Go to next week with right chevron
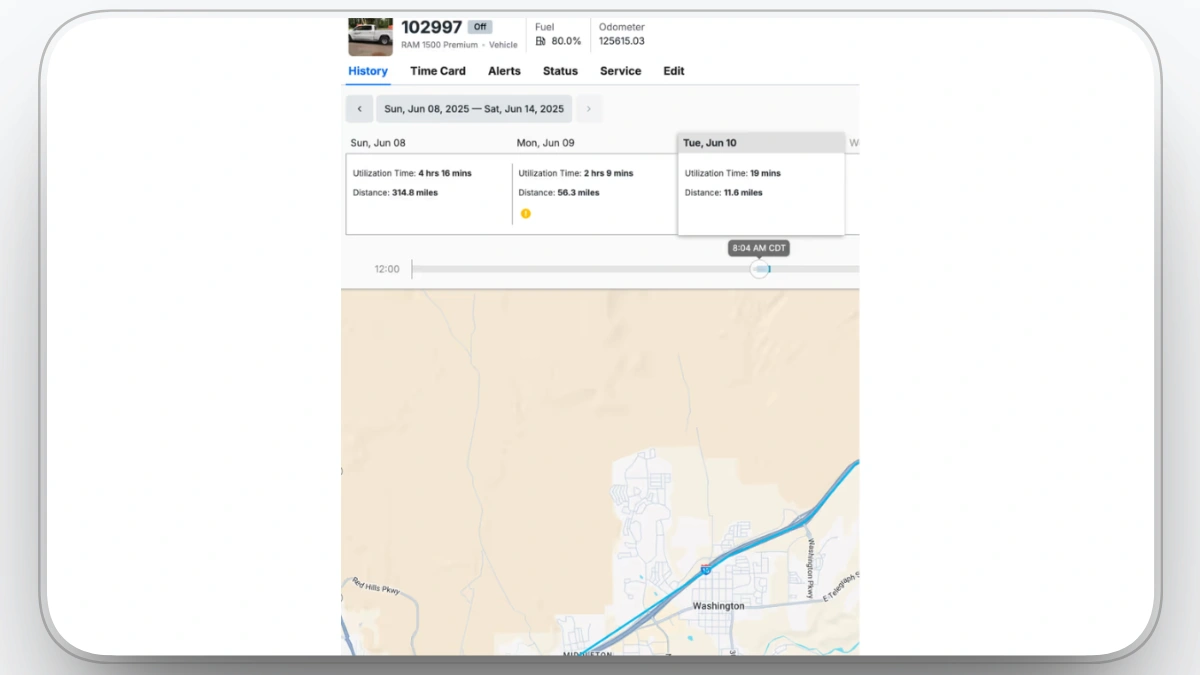Image resolution: width=1200 pixels, height=675 pixels. pos(589,109)
